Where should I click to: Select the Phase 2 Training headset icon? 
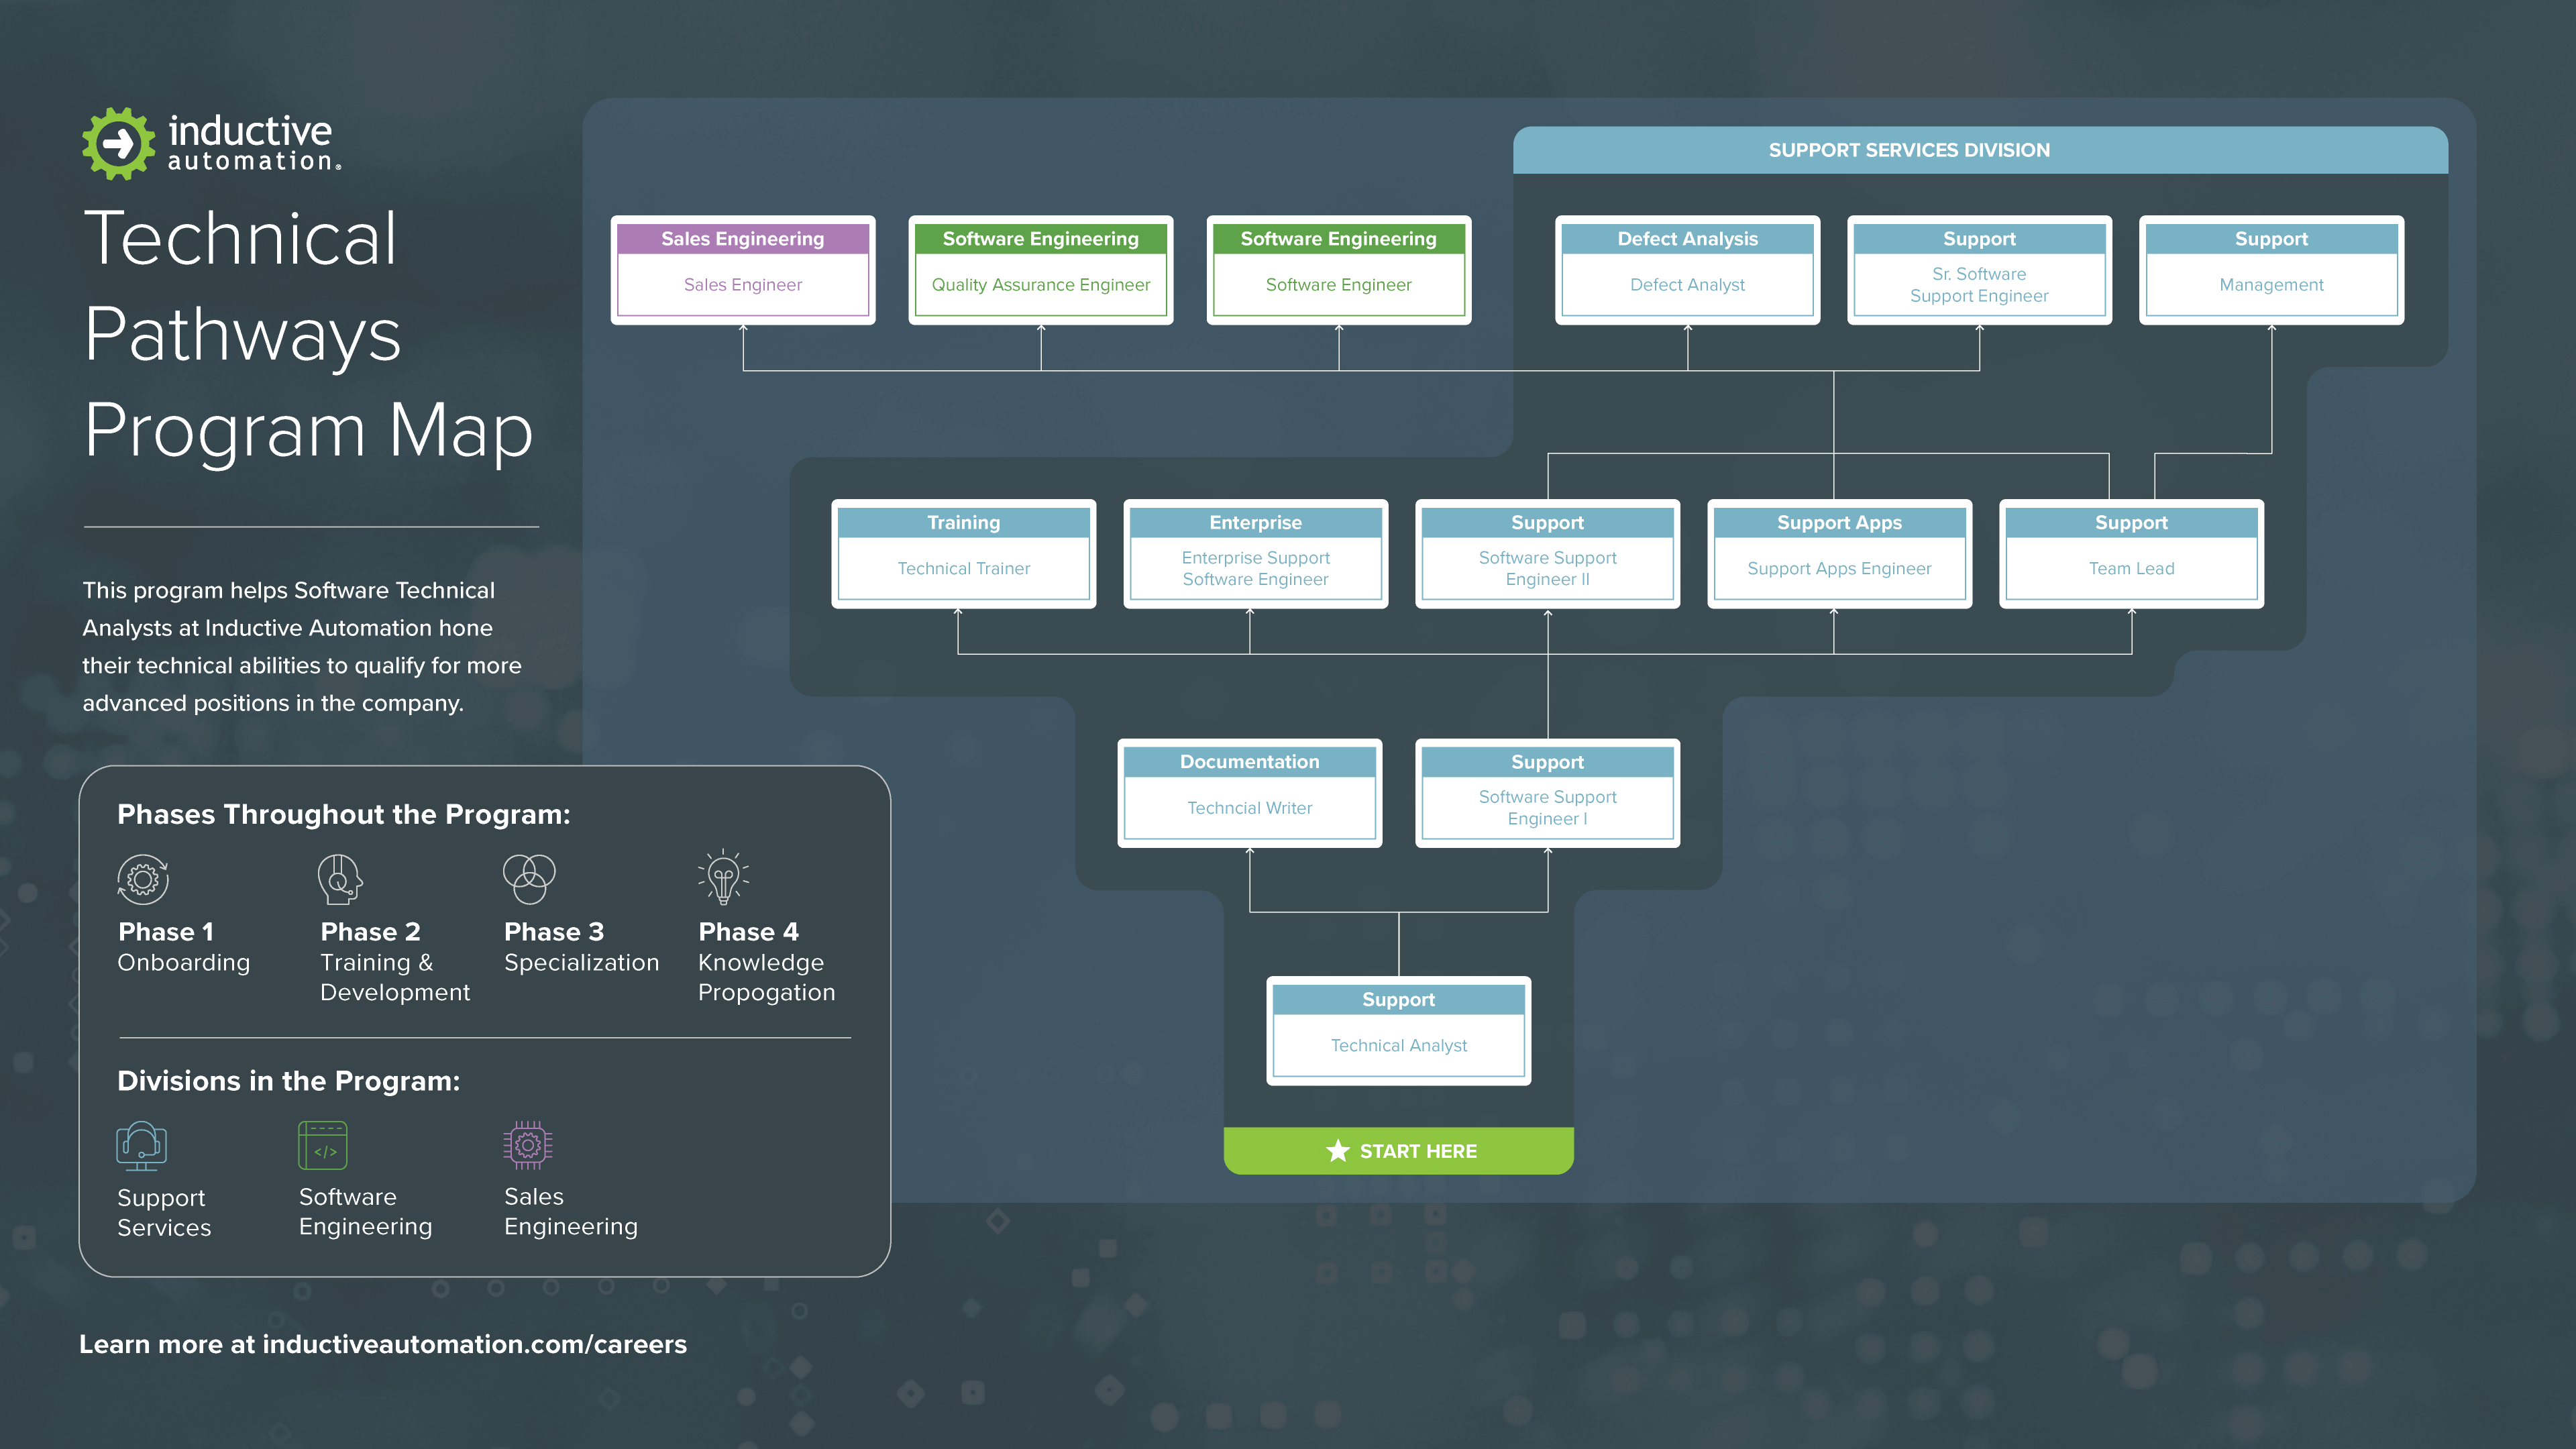click(338, 880)
